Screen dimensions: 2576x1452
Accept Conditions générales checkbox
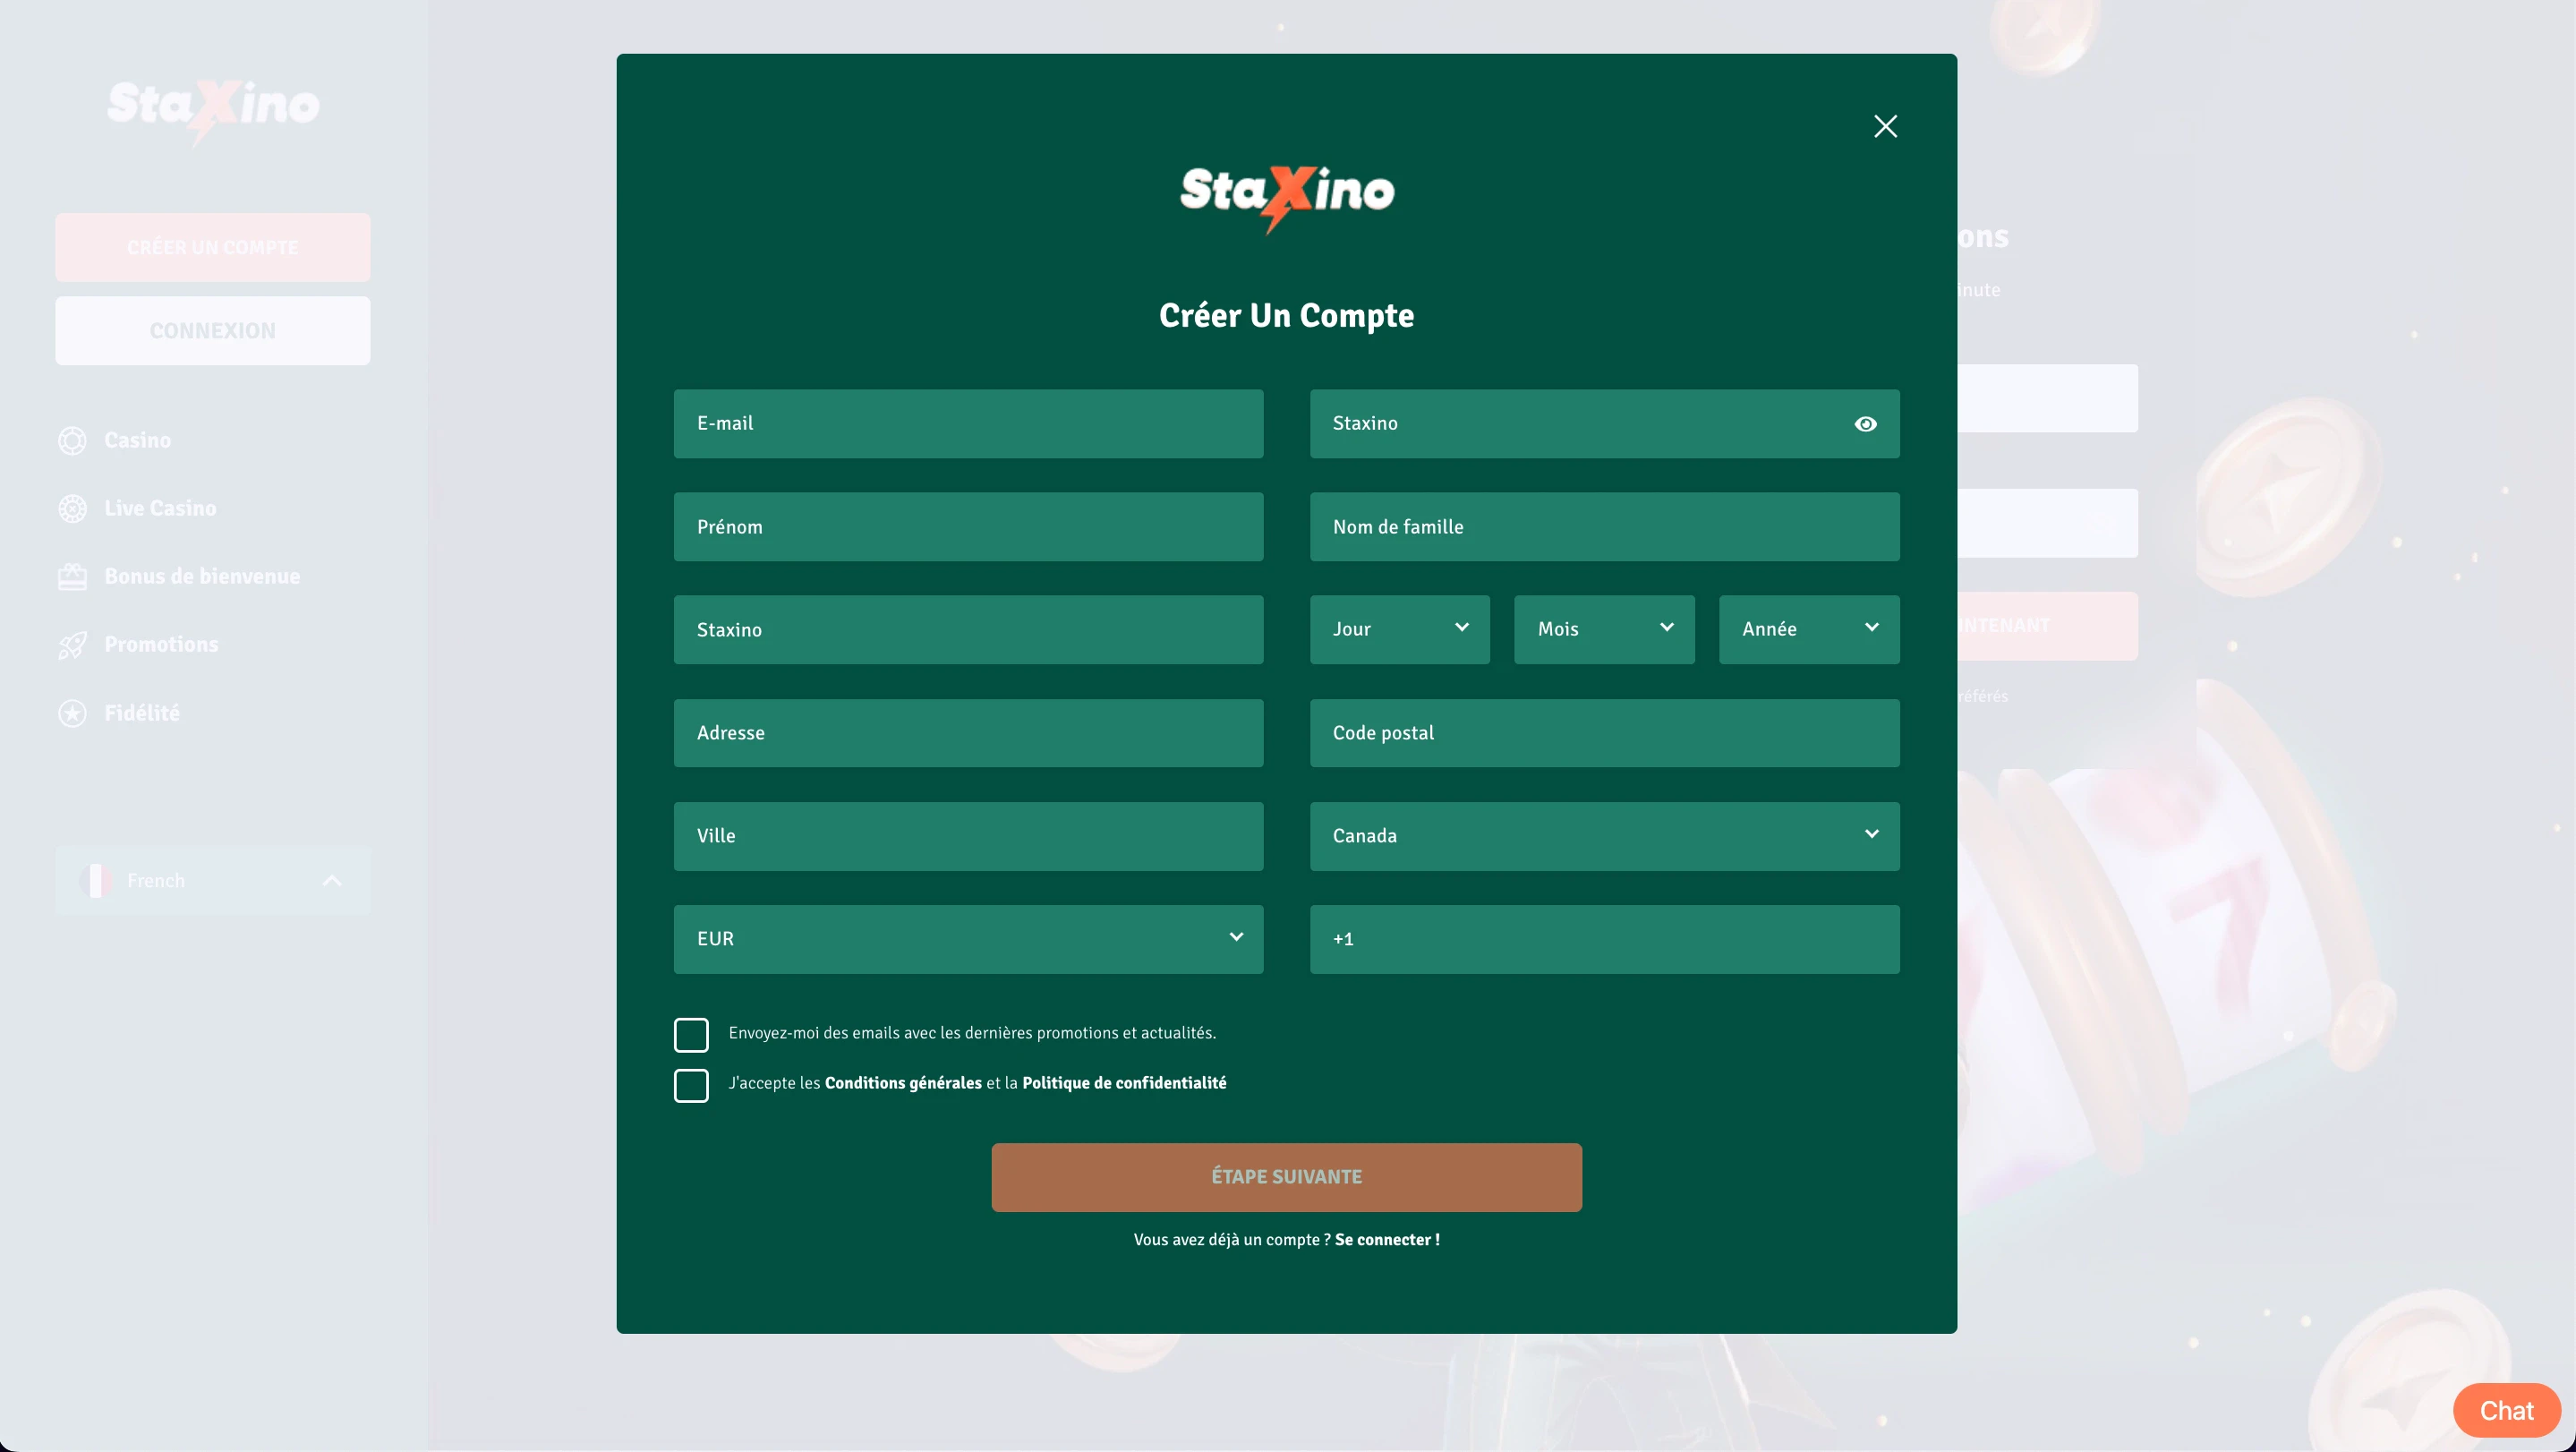point(691,1085)
